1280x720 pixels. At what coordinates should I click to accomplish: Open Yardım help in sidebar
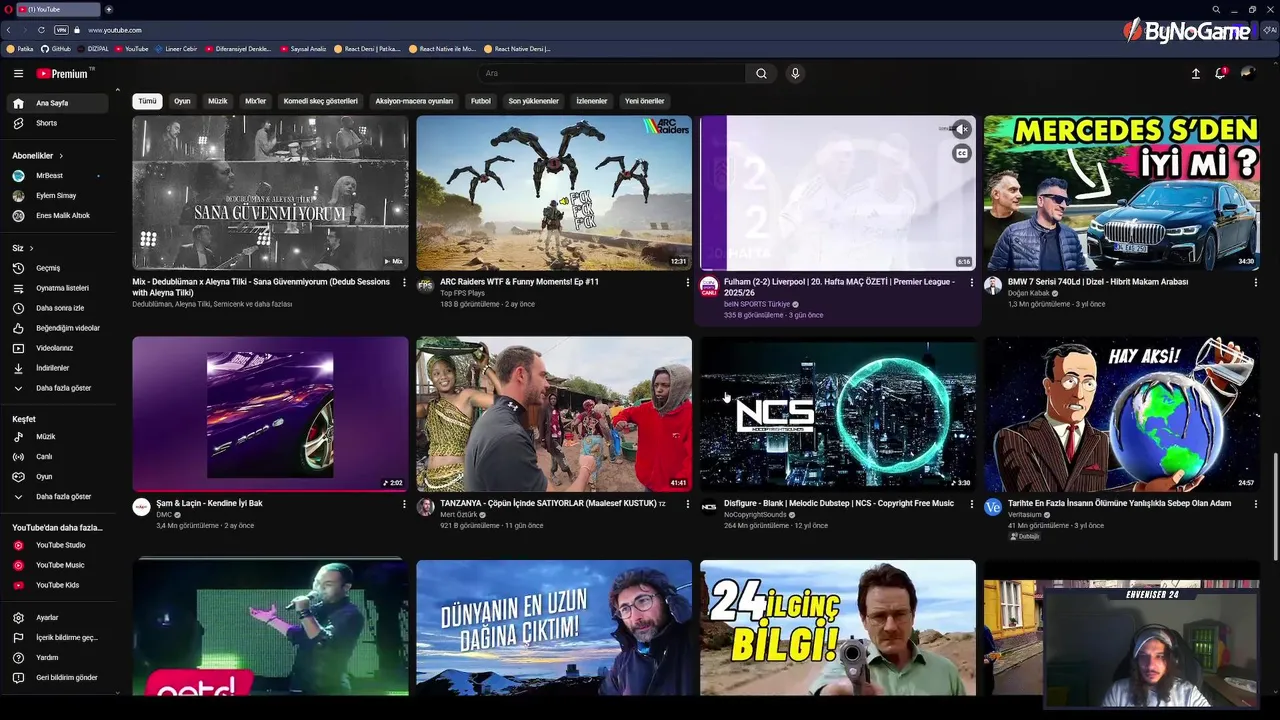(58, 658)
